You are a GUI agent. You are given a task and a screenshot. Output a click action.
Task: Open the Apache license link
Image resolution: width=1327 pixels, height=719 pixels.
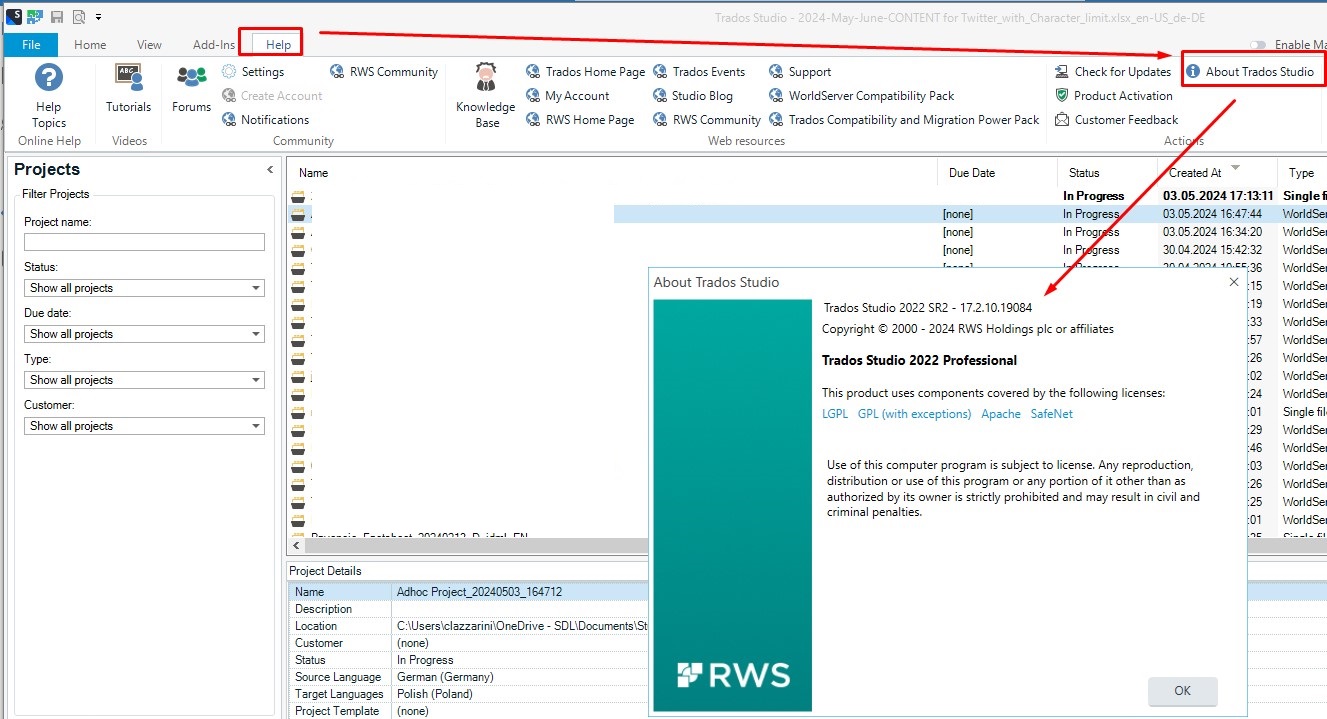click(x=1001, y=414)
